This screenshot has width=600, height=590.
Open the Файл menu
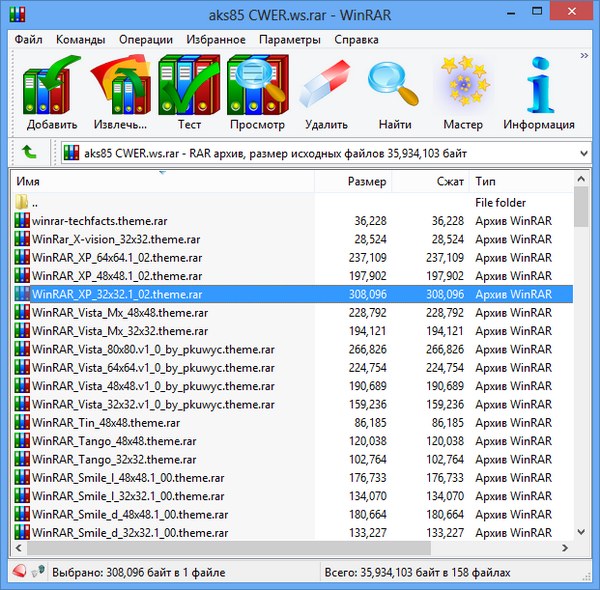tap(29, 40)
